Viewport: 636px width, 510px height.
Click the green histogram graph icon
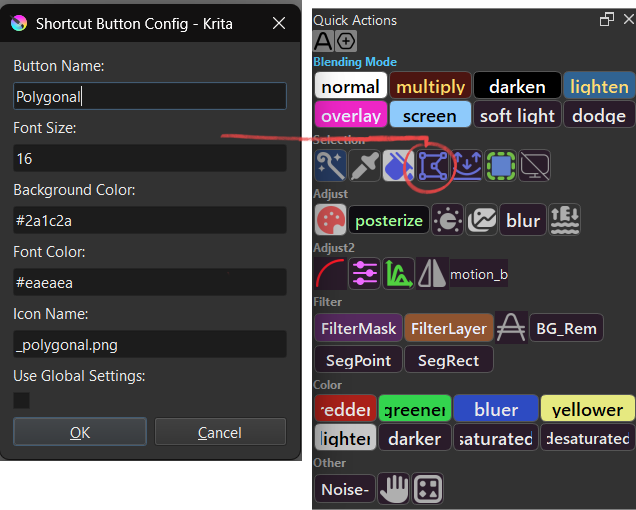(x=398, y=273)
